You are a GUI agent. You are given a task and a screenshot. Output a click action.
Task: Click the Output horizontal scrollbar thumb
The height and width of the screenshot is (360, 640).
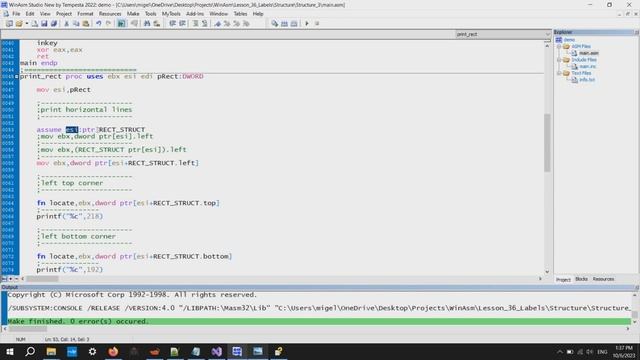[27, 329]
